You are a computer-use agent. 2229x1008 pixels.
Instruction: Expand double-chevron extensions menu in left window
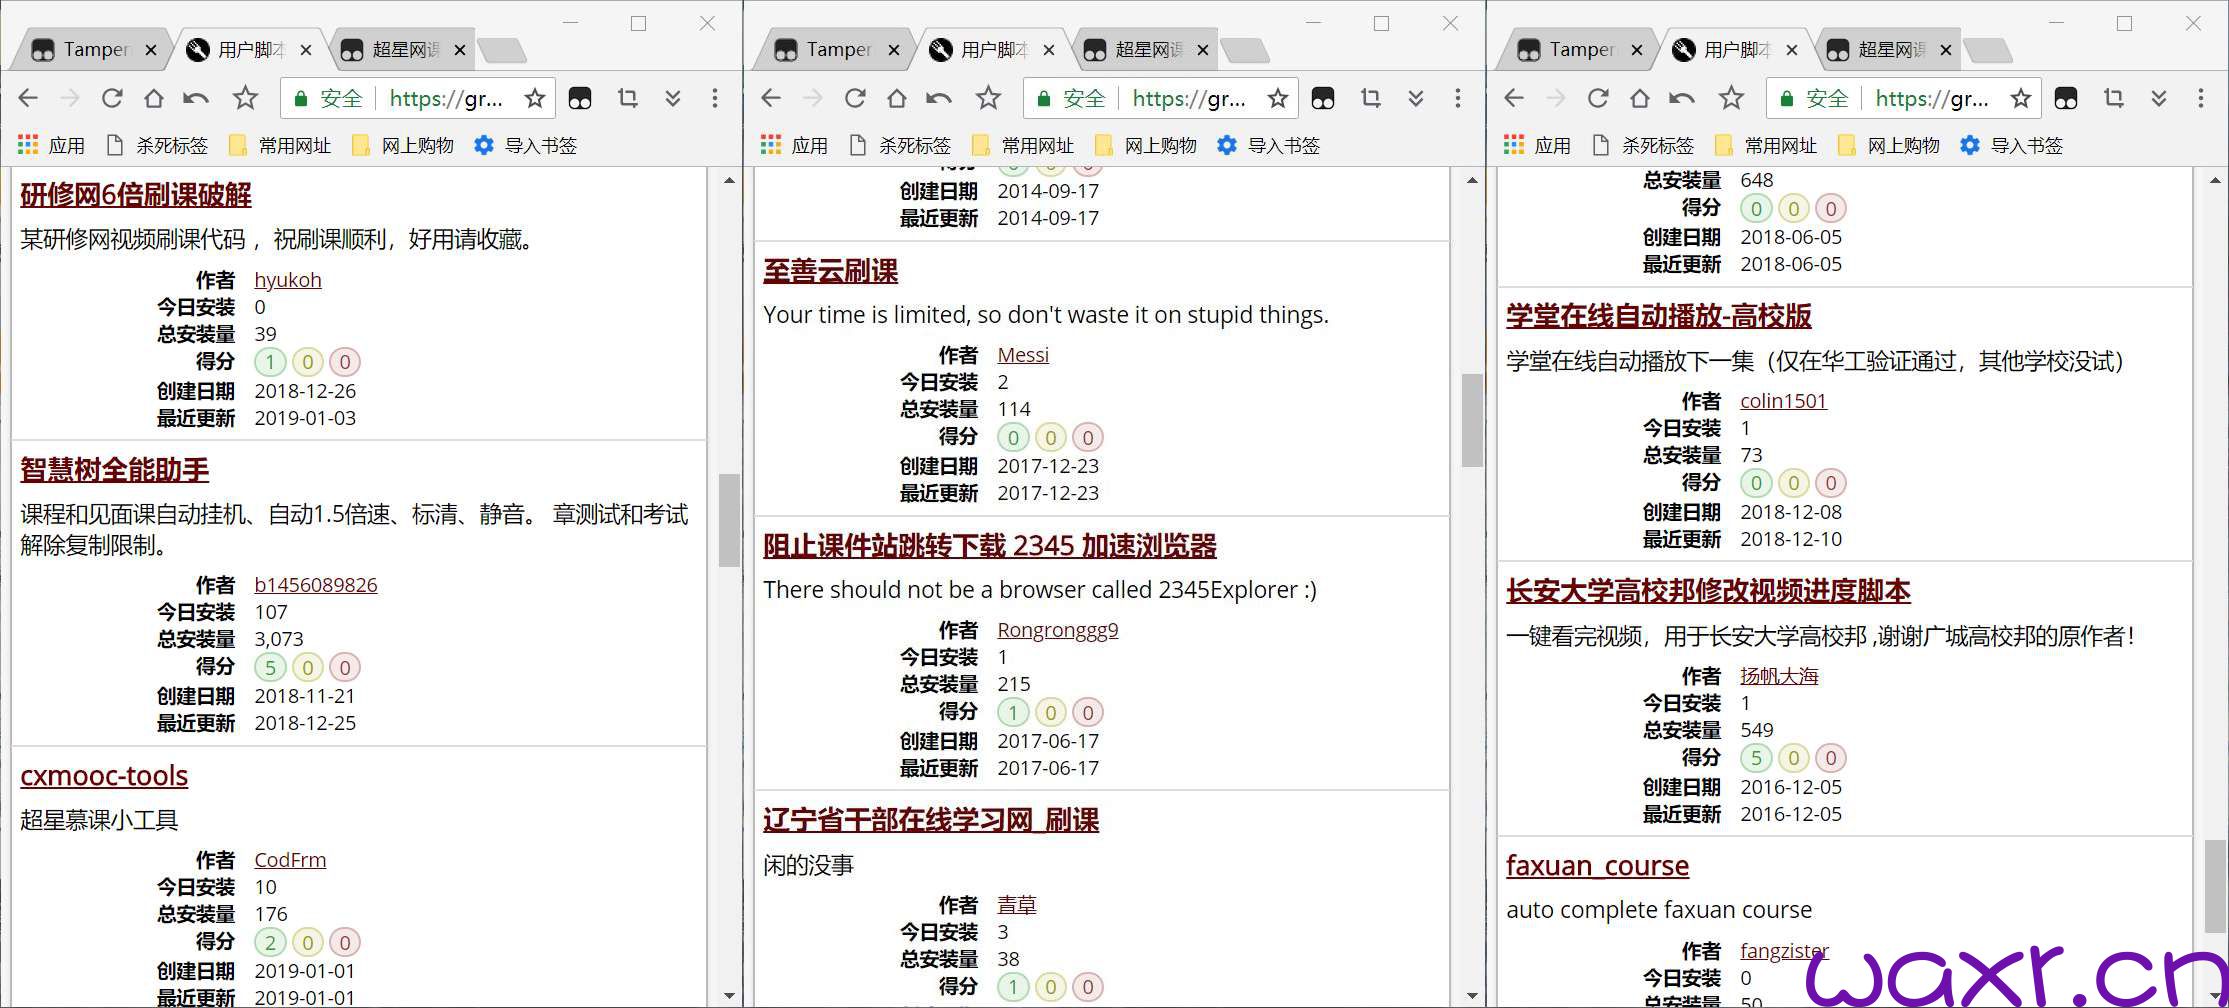[673, 98]
